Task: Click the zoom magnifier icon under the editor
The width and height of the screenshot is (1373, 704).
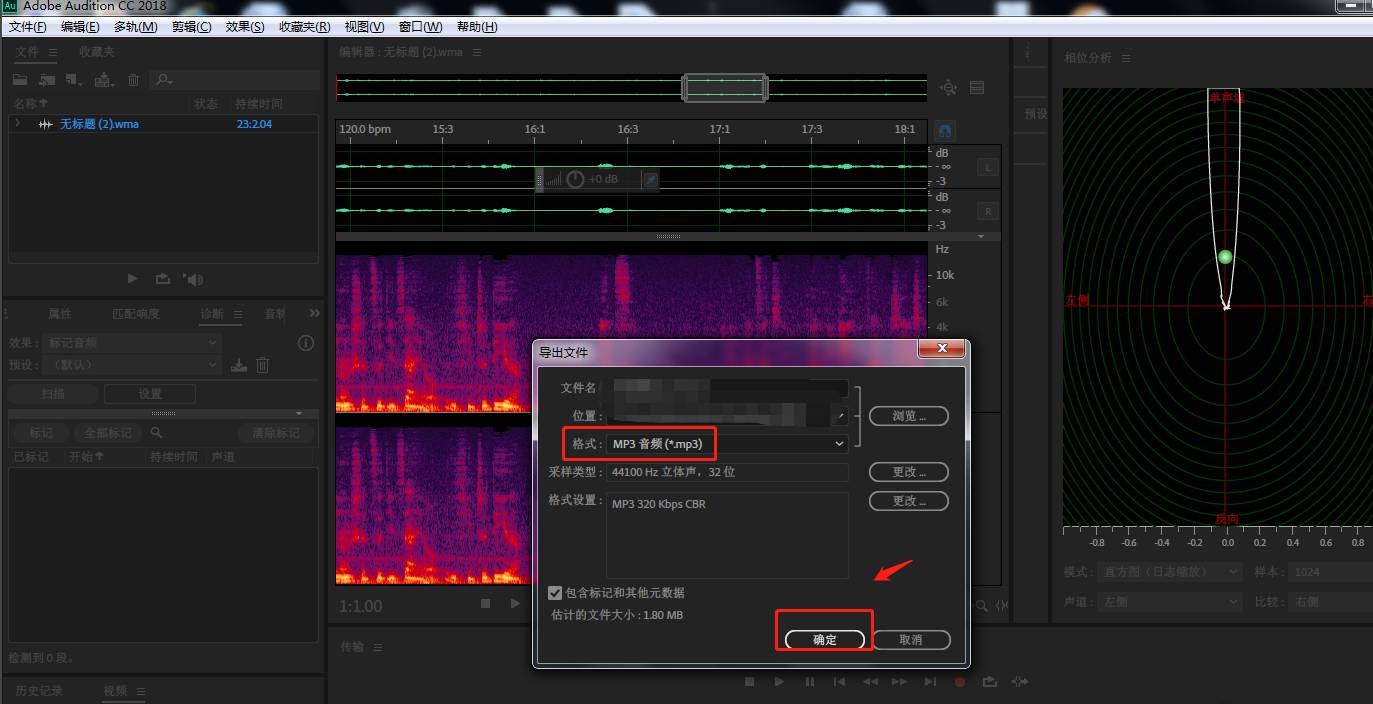Action: point(982,605)
